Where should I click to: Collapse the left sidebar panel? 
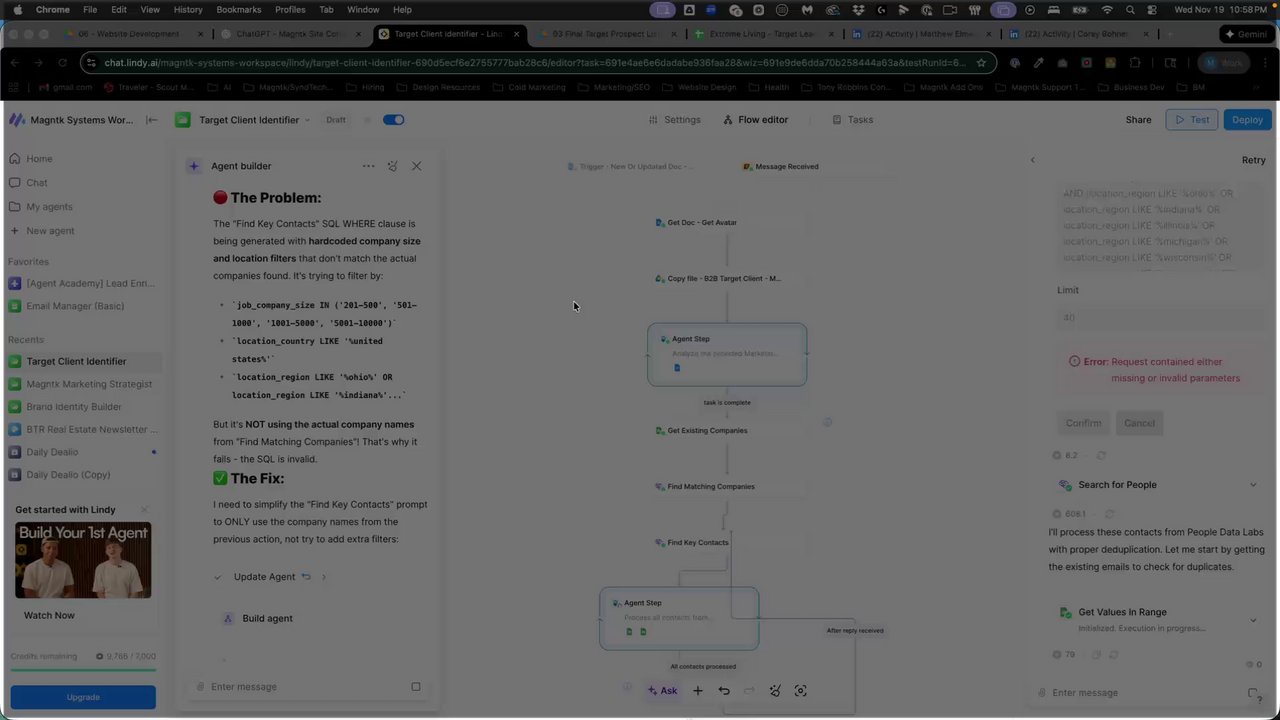click(152, 120)
